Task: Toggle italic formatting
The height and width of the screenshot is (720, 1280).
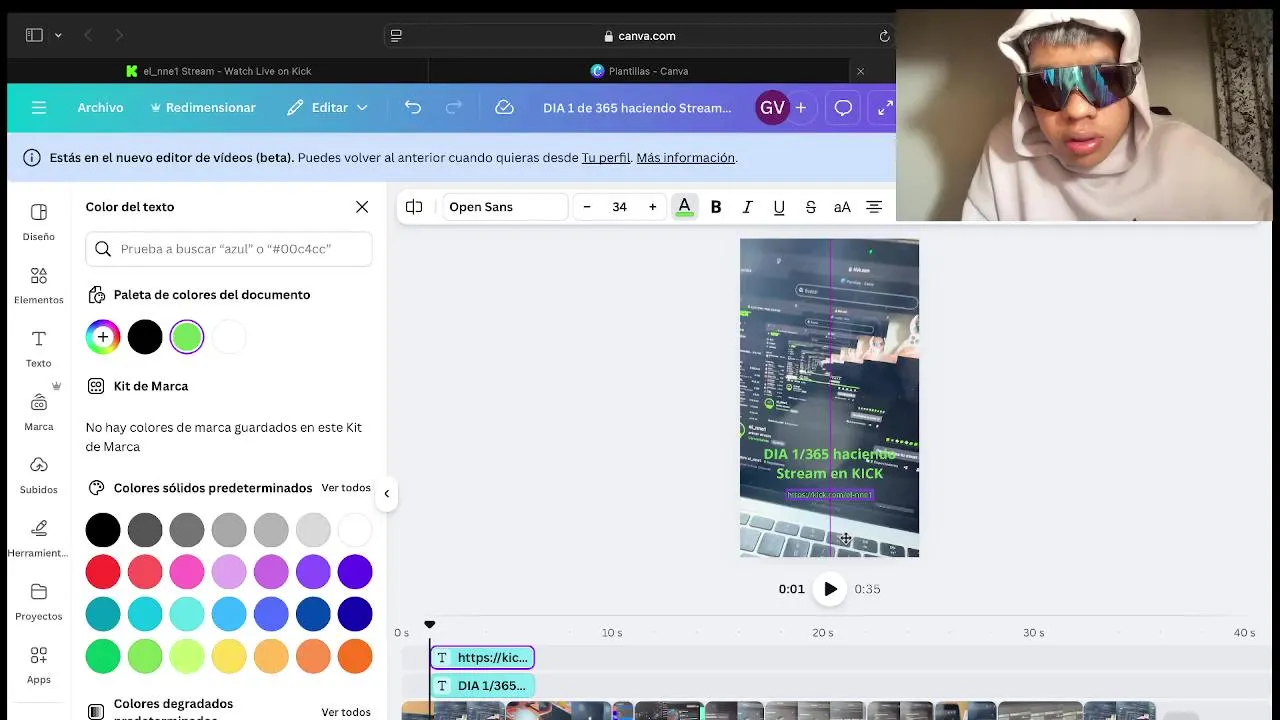Action: (x=747, y=207)
